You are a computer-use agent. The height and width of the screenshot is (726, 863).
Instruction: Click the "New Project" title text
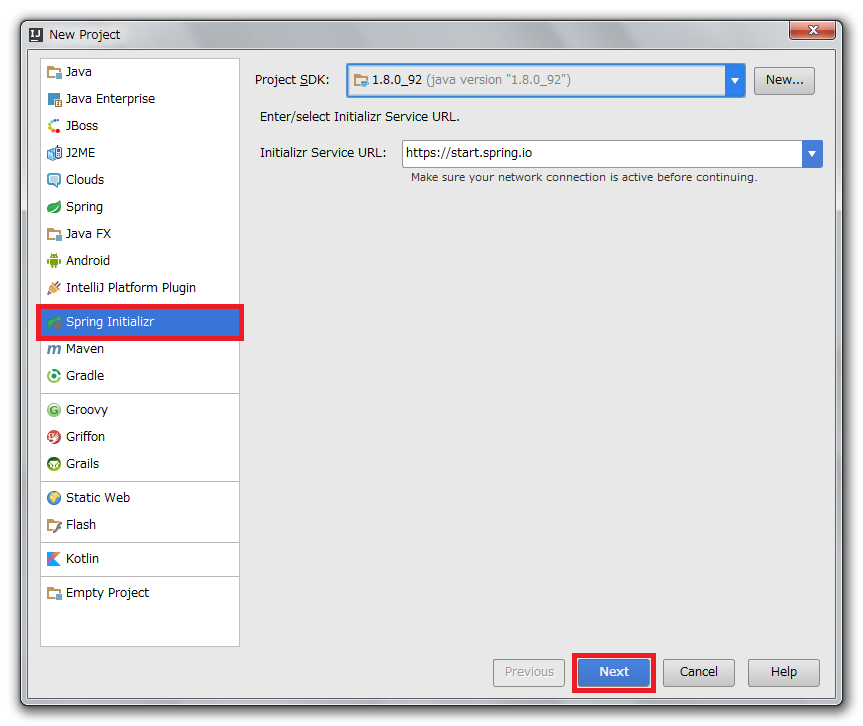coord(85,35)
